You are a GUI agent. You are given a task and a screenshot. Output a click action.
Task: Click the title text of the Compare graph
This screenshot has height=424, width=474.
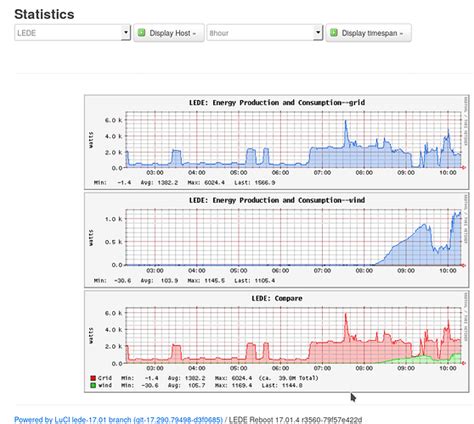[277, 298]
